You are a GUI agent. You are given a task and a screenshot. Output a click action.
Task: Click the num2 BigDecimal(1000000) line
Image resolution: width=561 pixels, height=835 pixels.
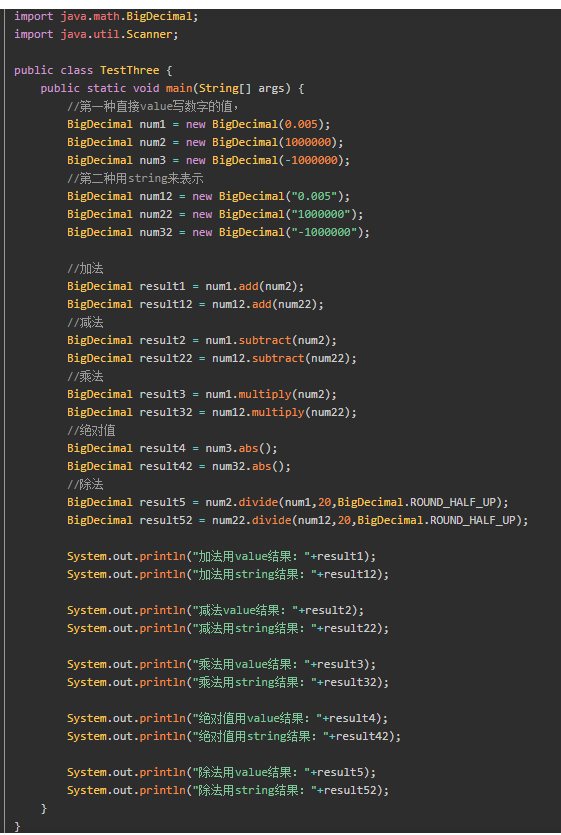click(x=205, y=143)
